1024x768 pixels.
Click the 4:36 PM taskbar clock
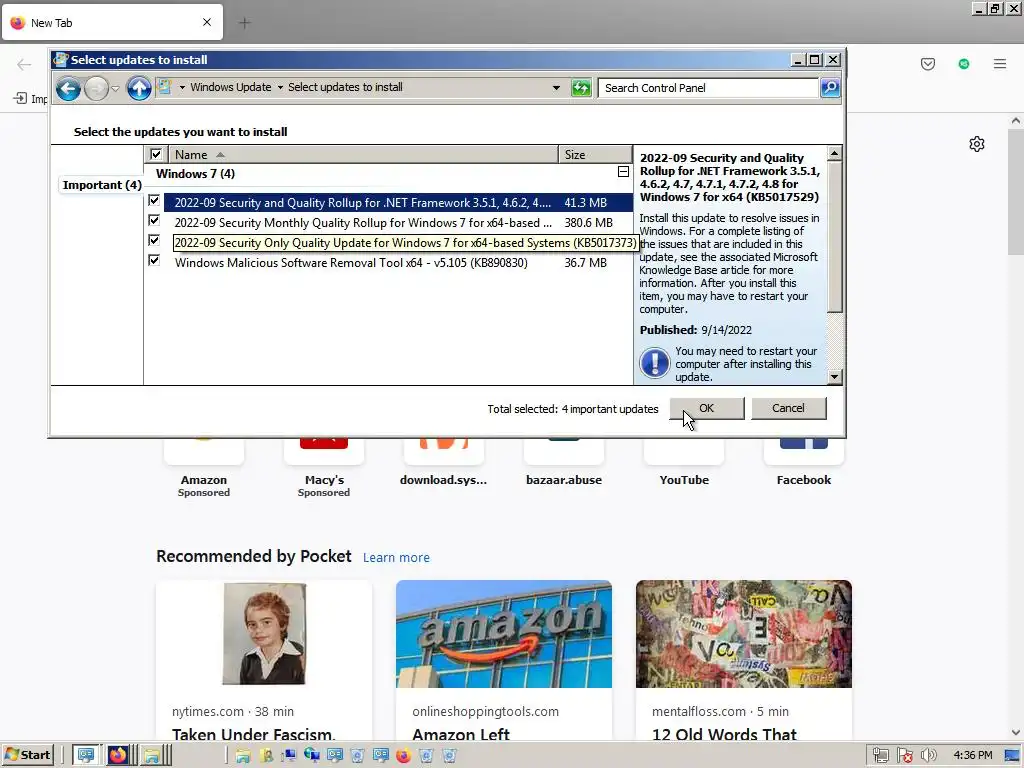pyautogui.click(x=972, y=755)
